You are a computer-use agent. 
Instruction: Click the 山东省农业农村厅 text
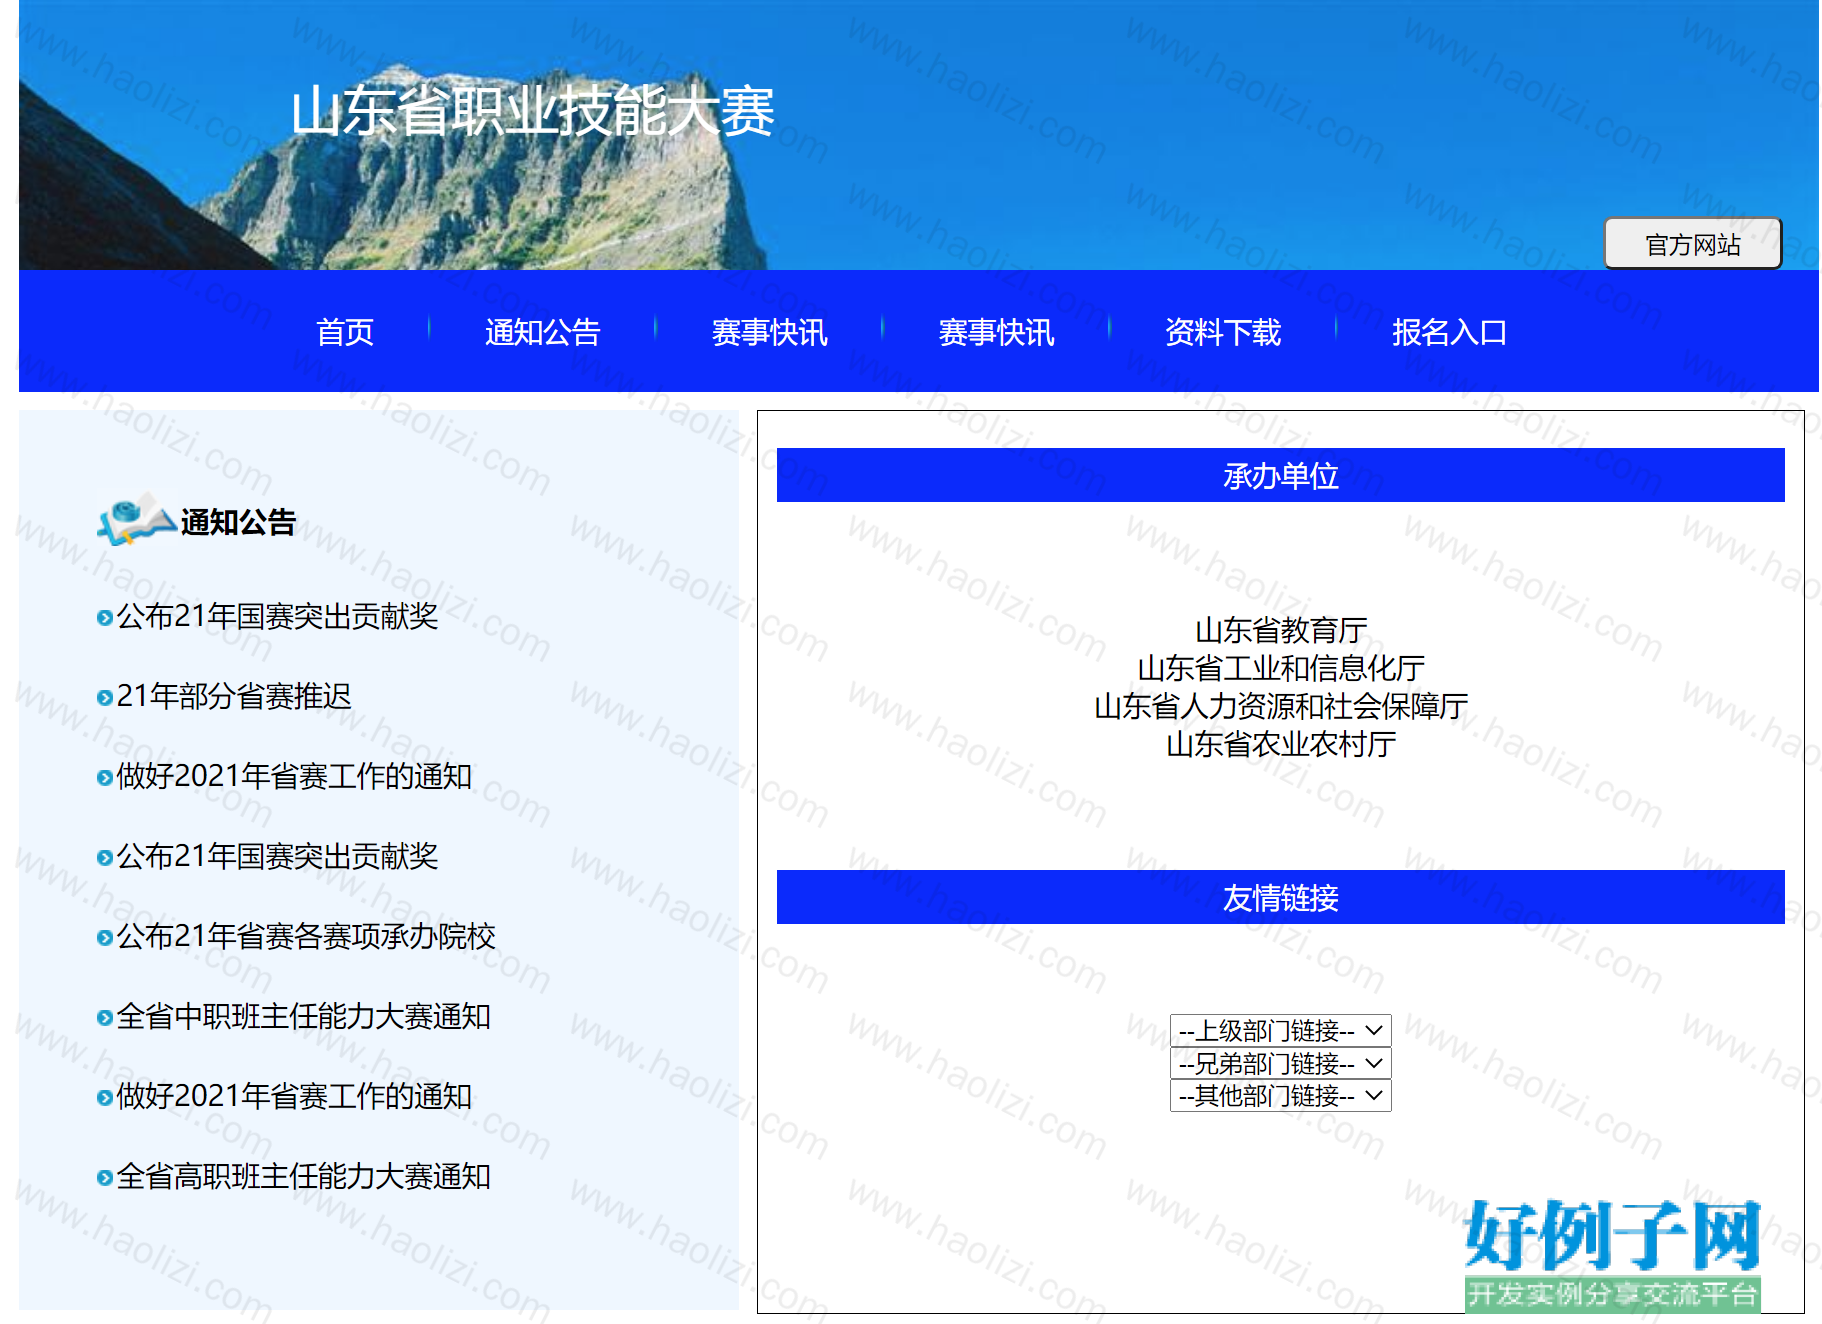point(1281,744)
